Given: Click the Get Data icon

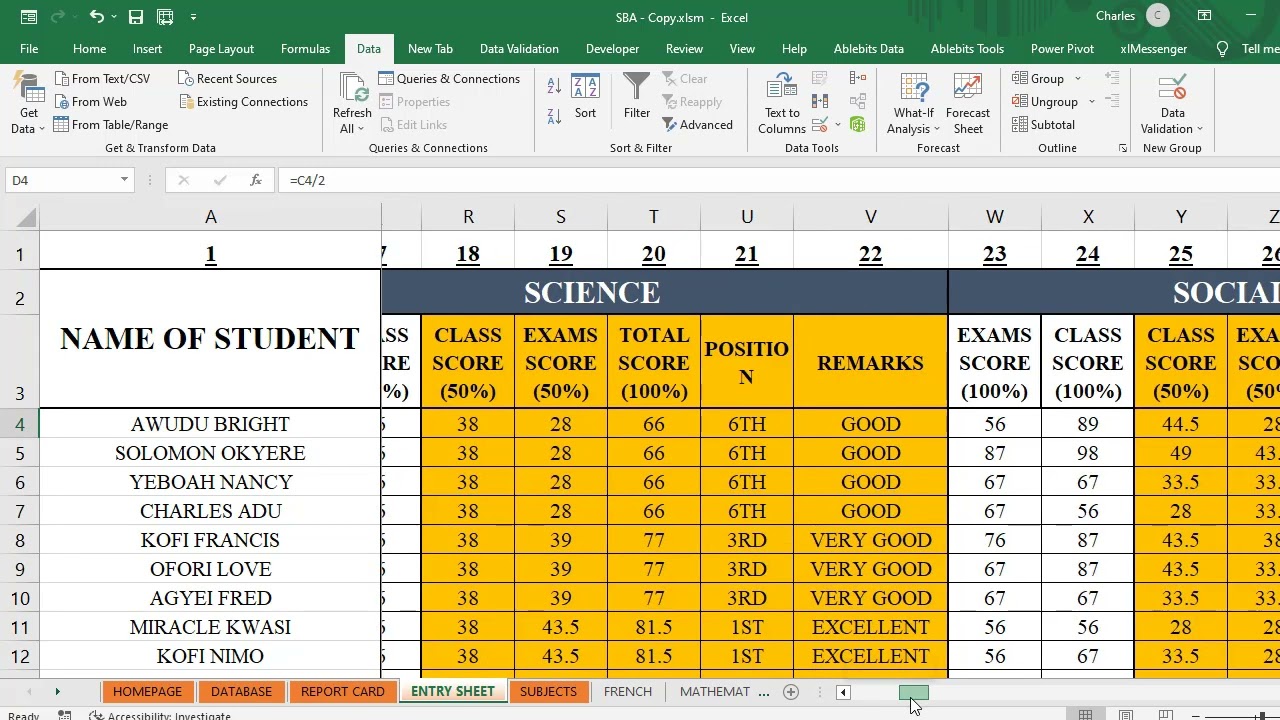Looking at the screenshot, I should [x=29, y=88].
